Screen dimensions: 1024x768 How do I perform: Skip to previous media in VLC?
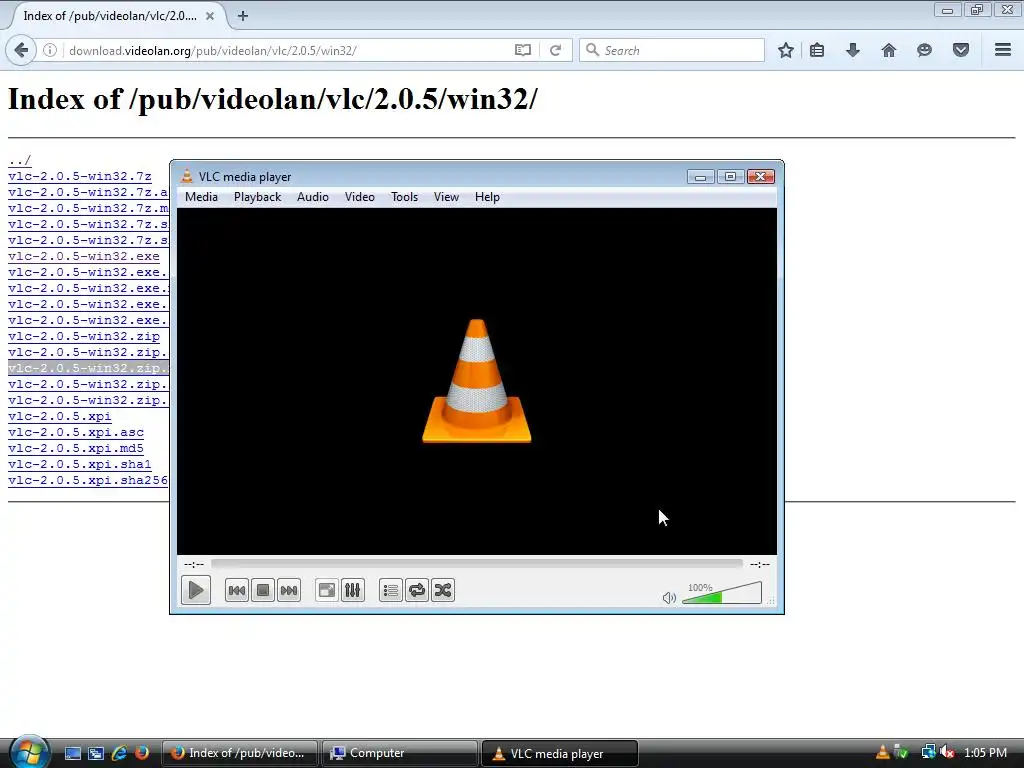(x=236, y=590)
